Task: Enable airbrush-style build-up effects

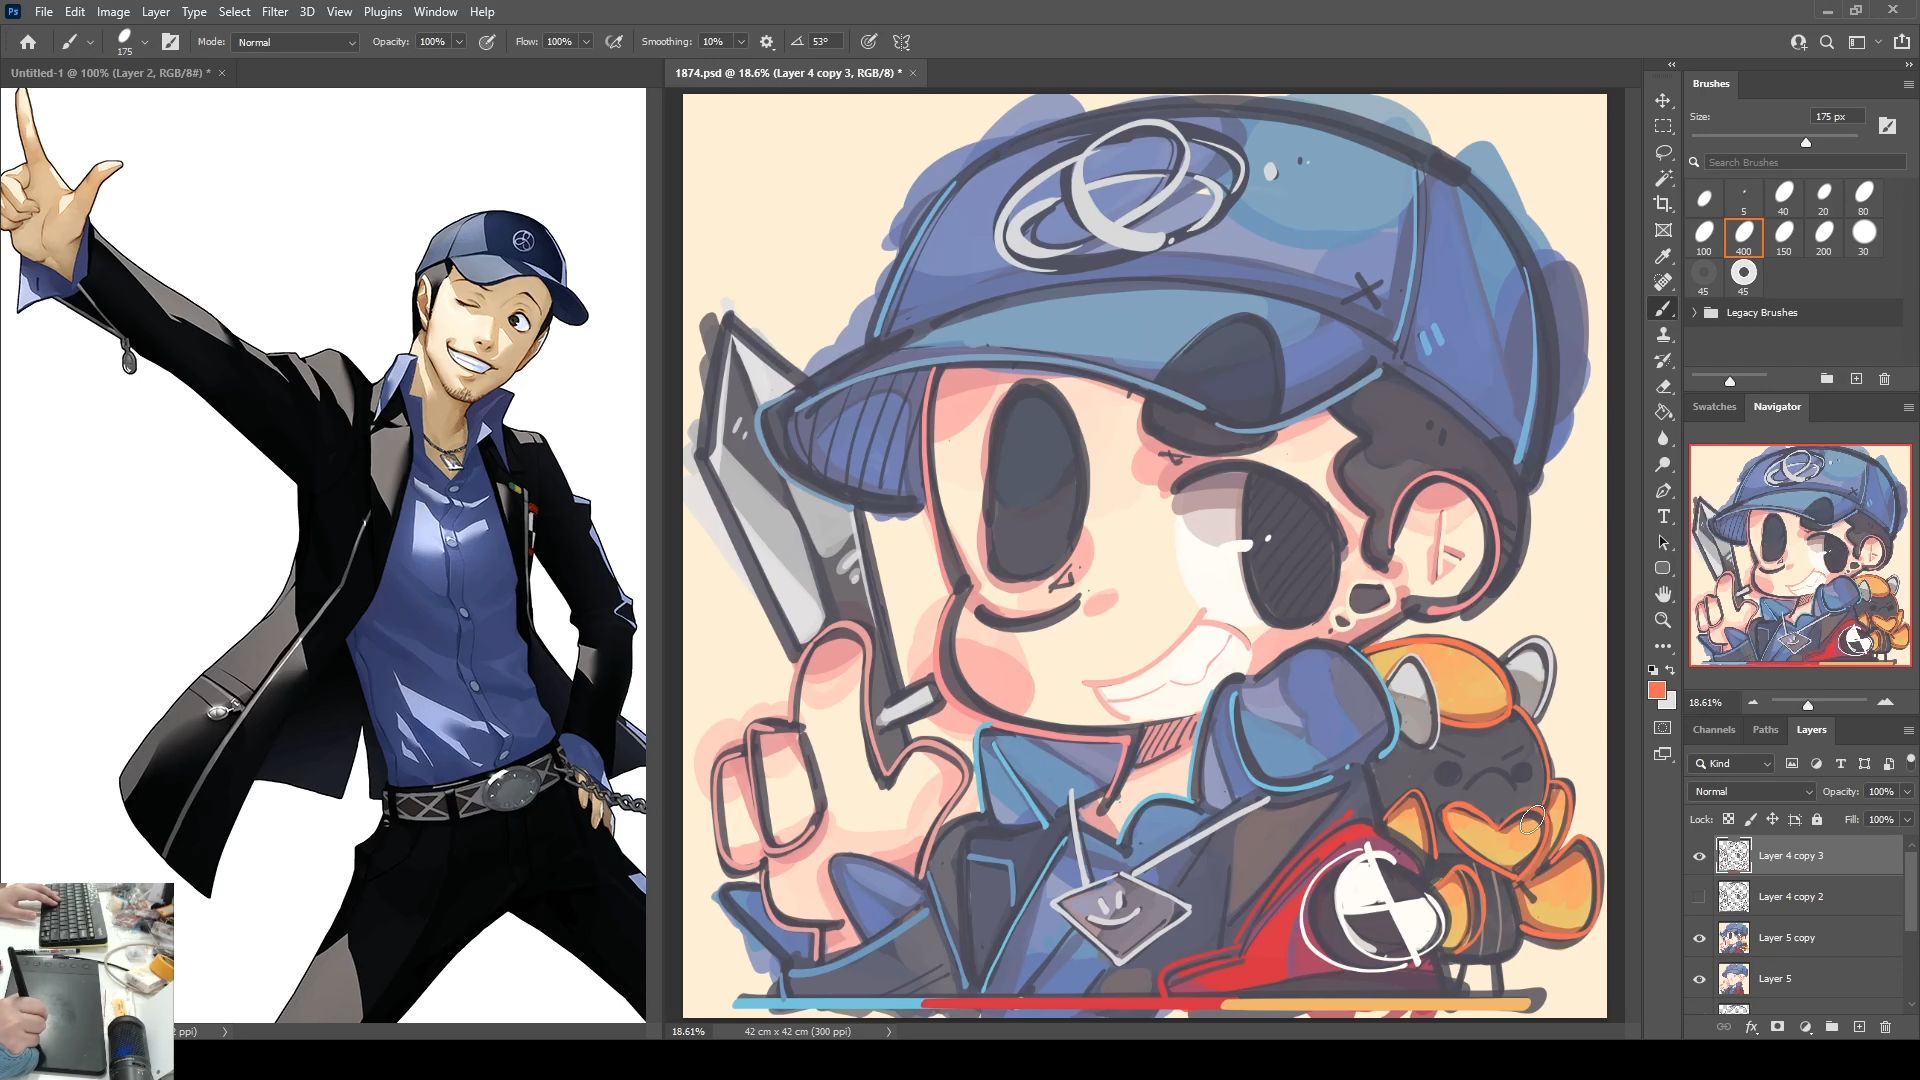Action: (x=614, y=42)
